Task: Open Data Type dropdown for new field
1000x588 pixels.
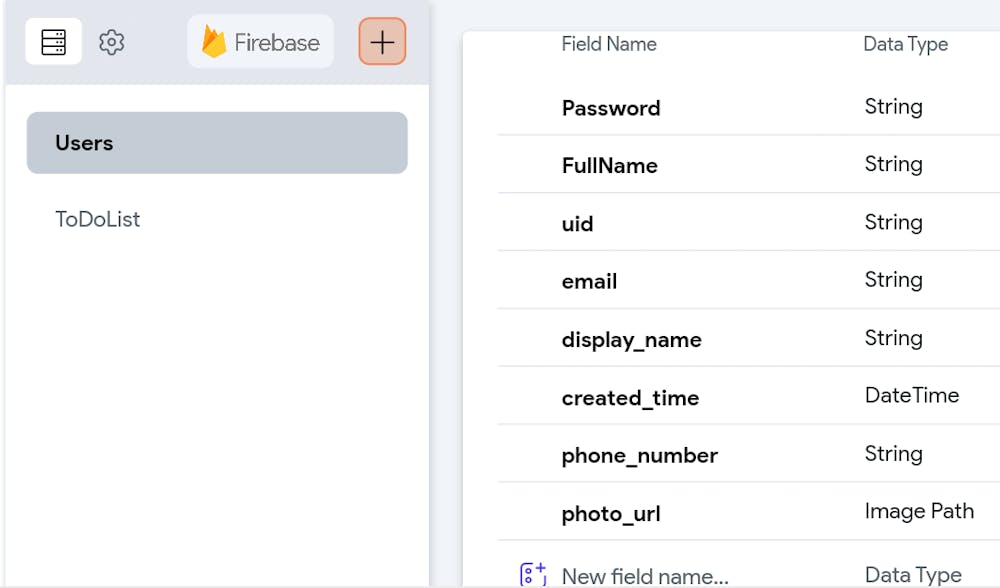Action: 913,575
